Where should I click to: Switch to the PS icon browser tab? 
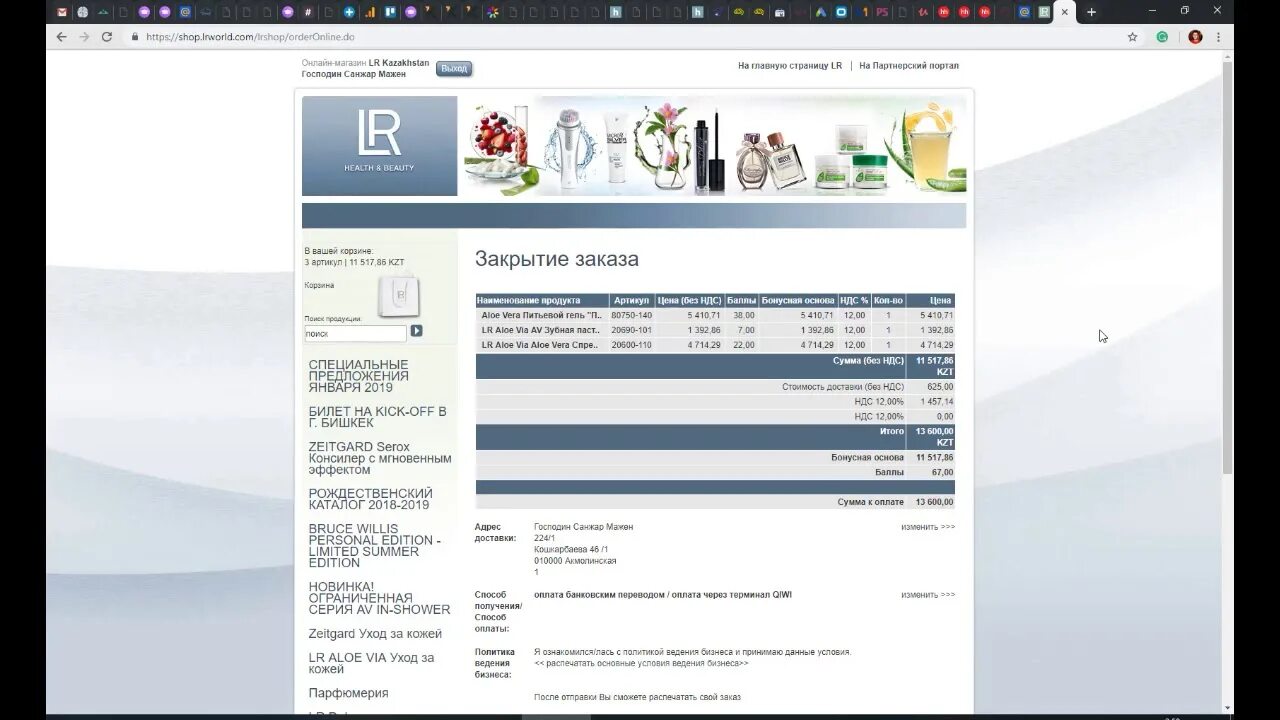pyautogui.click(x=882, y=12)
